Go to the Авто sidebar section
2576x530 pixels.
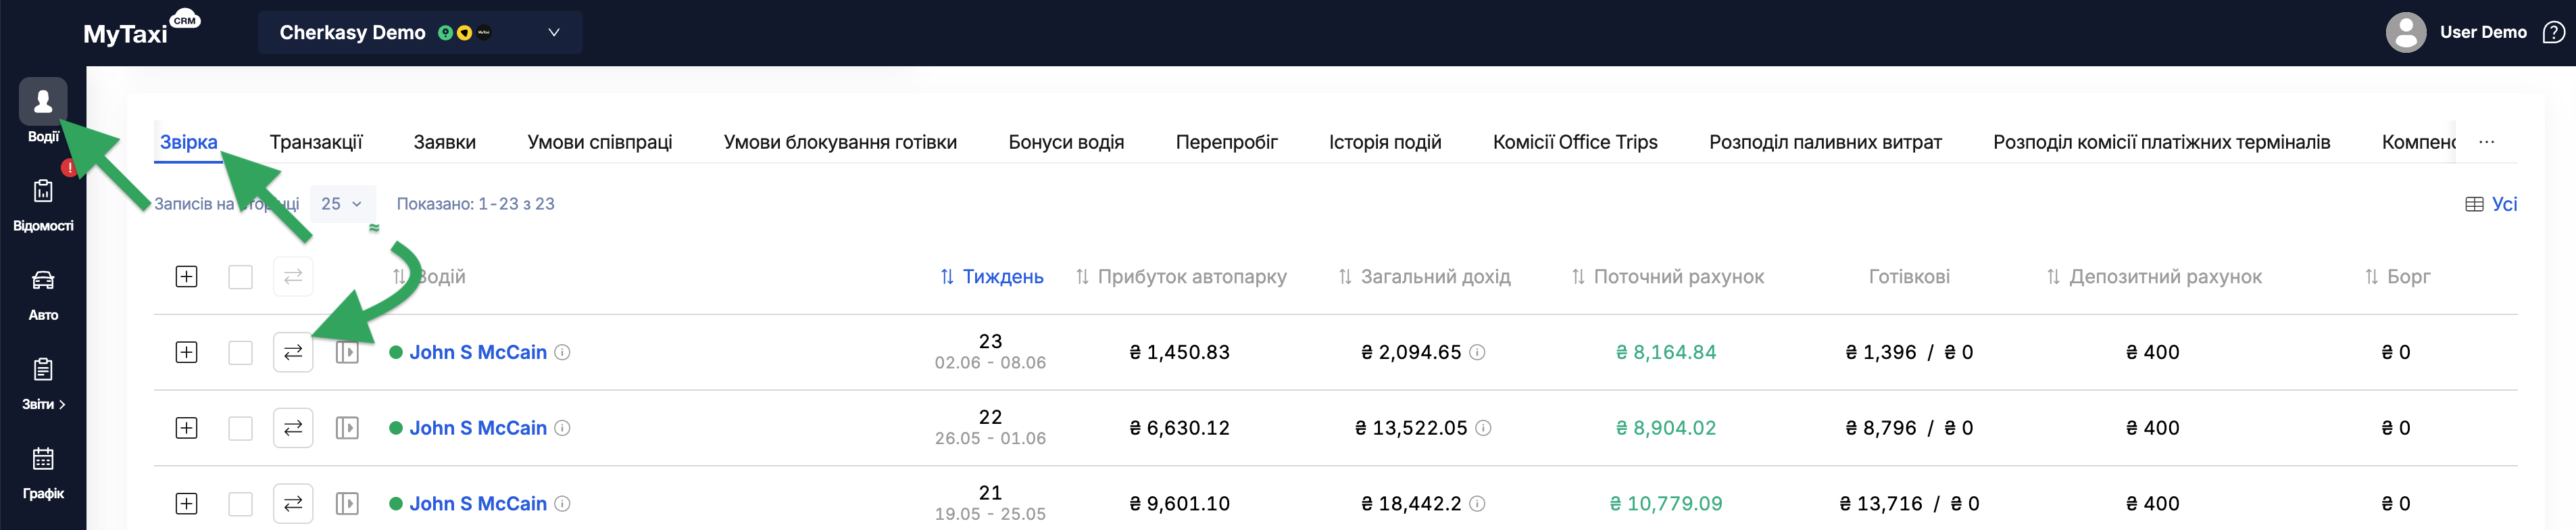tap(43, 294)
